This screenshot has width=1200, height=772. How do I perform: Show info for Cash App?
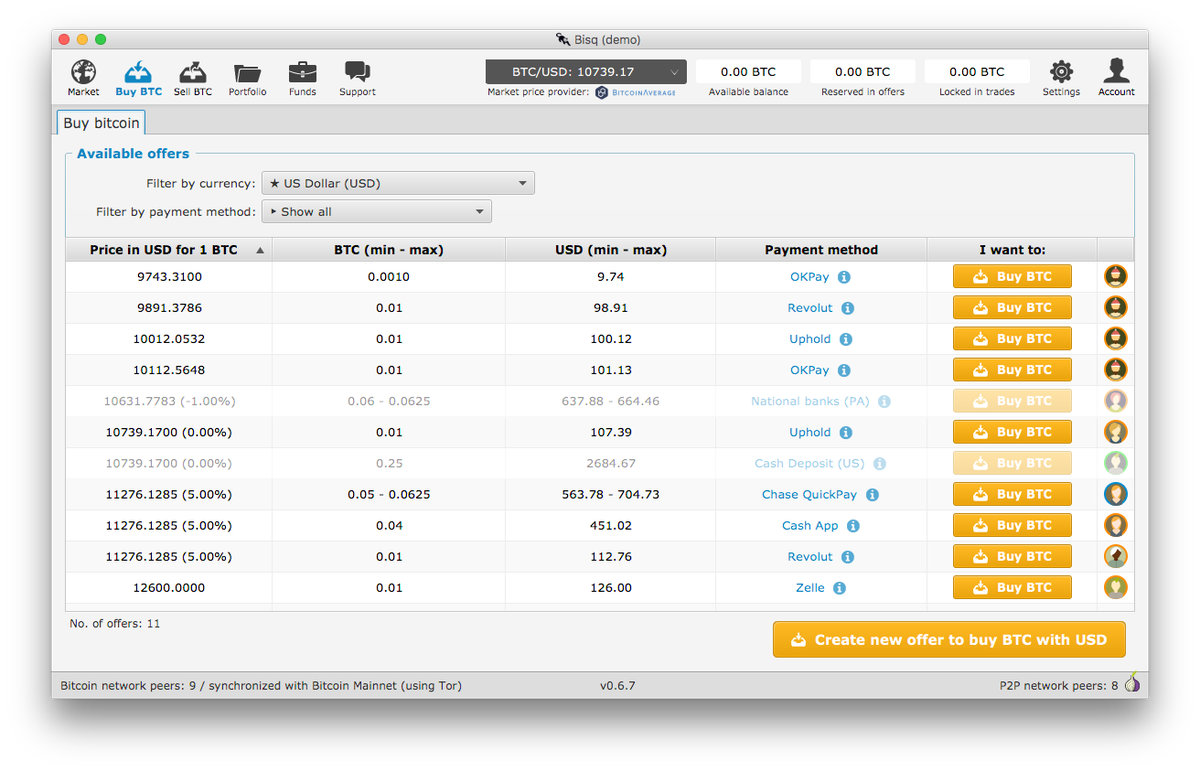point(853,526)
